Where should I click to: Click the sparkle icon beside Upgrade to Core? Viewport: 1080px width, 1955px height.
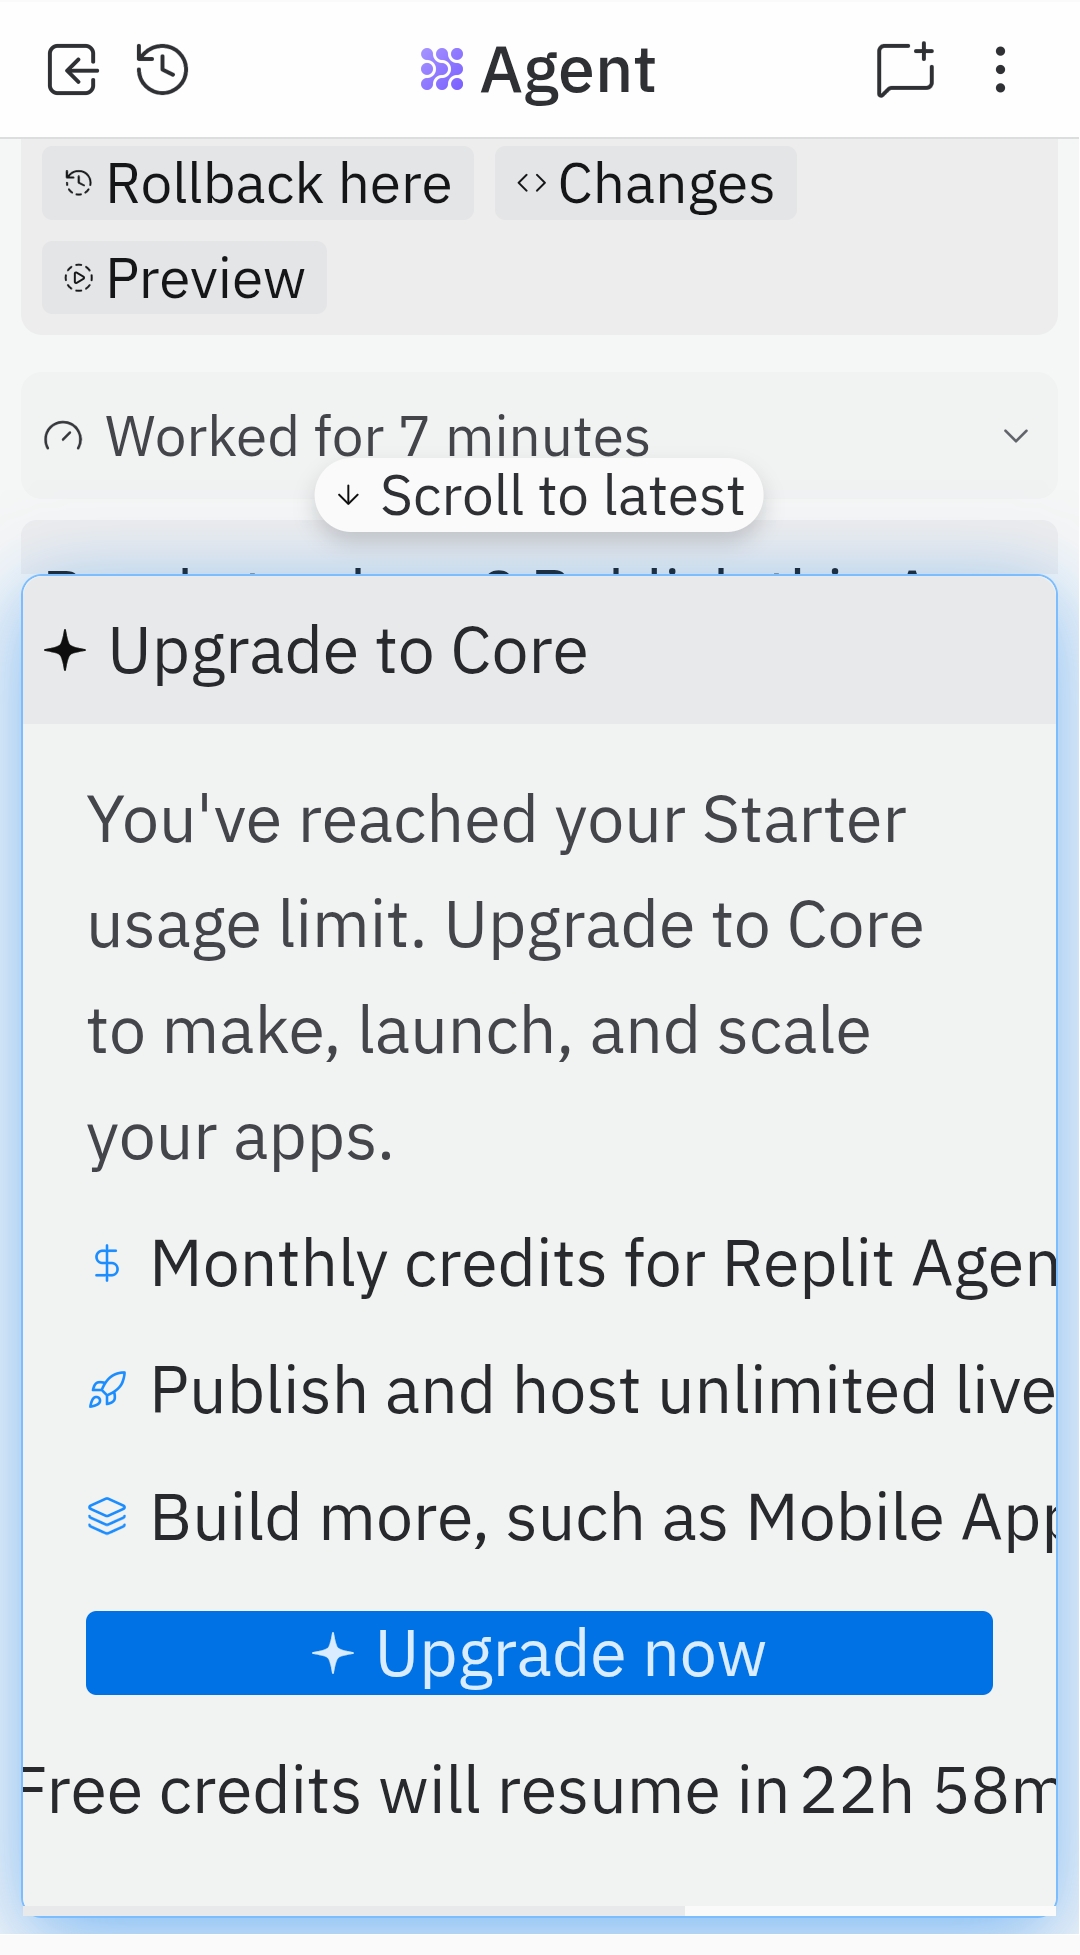coord(66,651)
